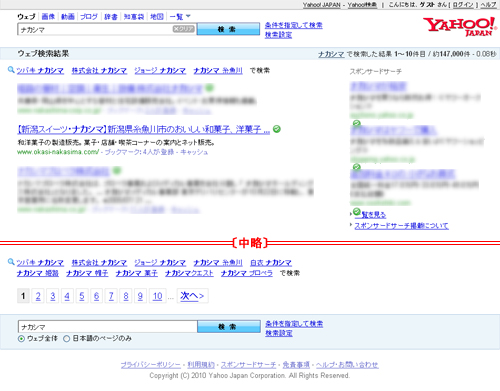Viewport: 500px width, 391px height.
Task: Select the ウェブ全体 radio button
Action: click(x=21, y=339)
